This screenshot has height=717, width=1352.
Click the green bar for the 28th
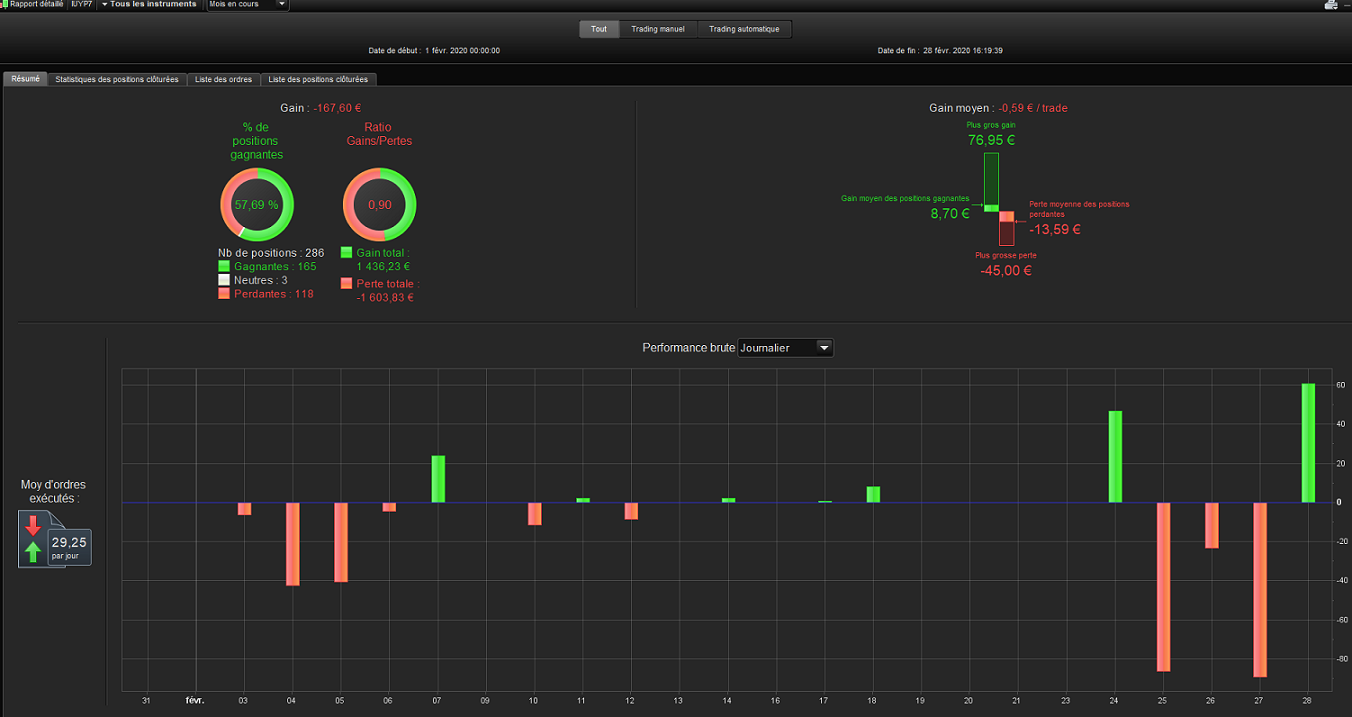tap(1308, 443)
